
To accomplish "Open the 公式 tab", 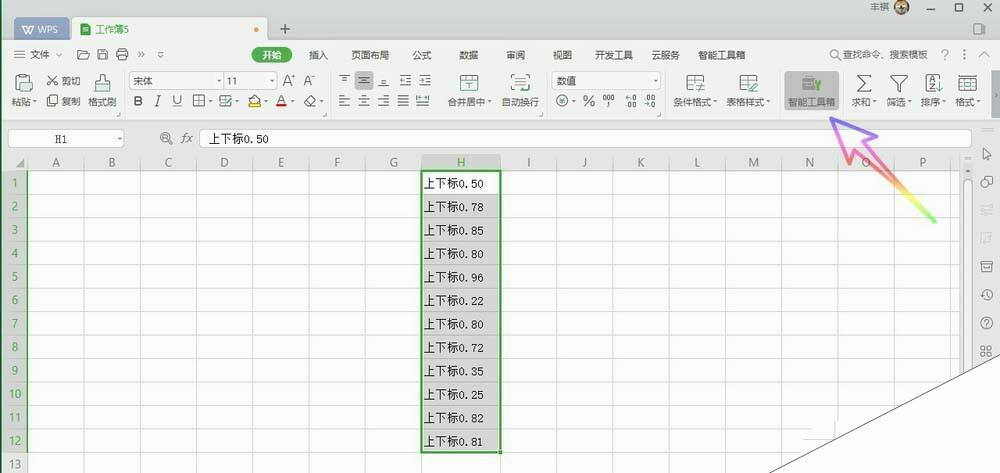I will pos(422,55).
